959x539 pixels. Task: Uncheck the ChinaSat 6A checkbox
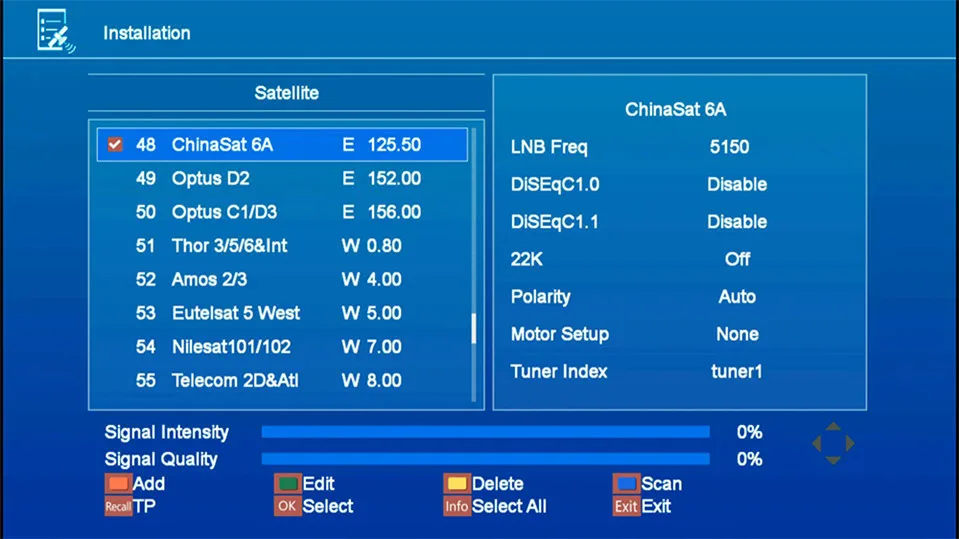point(115,144)
